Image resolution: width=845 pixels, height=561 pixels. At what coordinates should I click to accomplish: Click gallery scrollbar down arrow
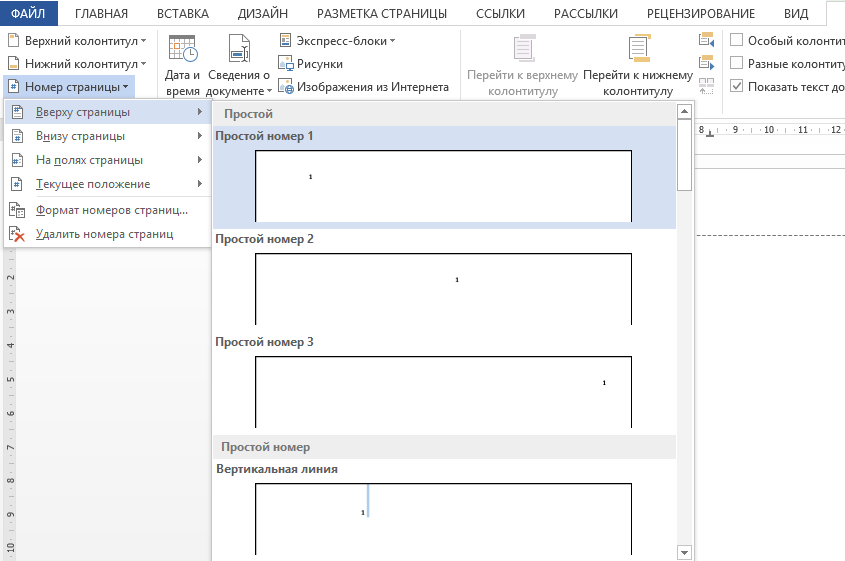[x=685, y=552]
